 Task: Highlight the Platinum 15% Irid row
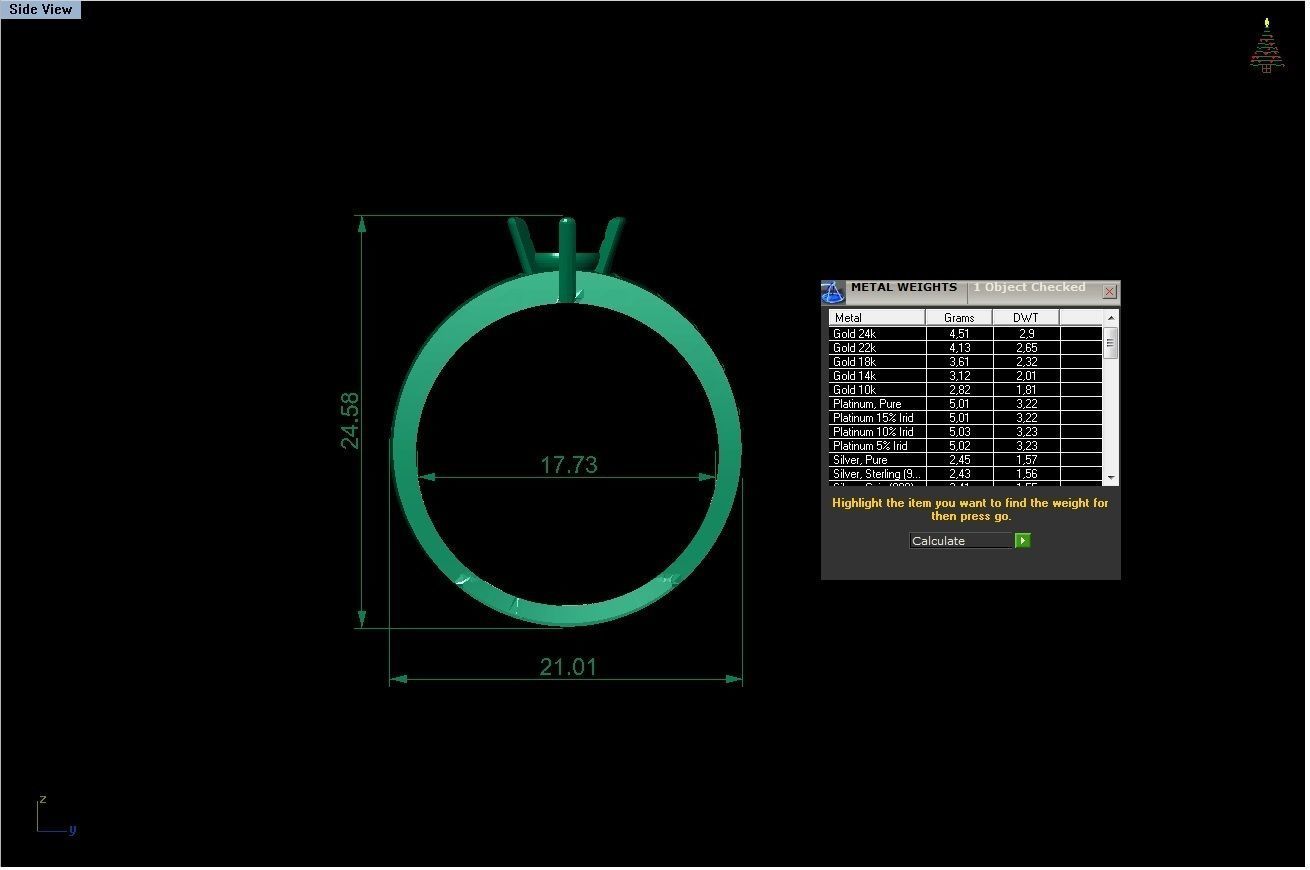click(x=965, y=418)
